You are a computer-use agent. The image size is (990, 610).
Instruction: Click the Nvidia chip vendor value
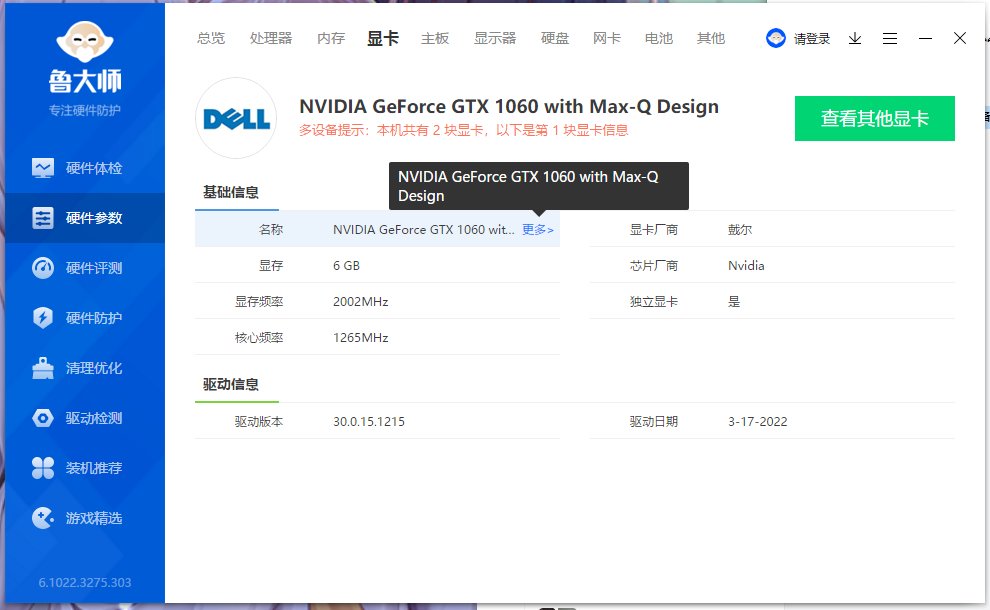(x=746, y=266)
